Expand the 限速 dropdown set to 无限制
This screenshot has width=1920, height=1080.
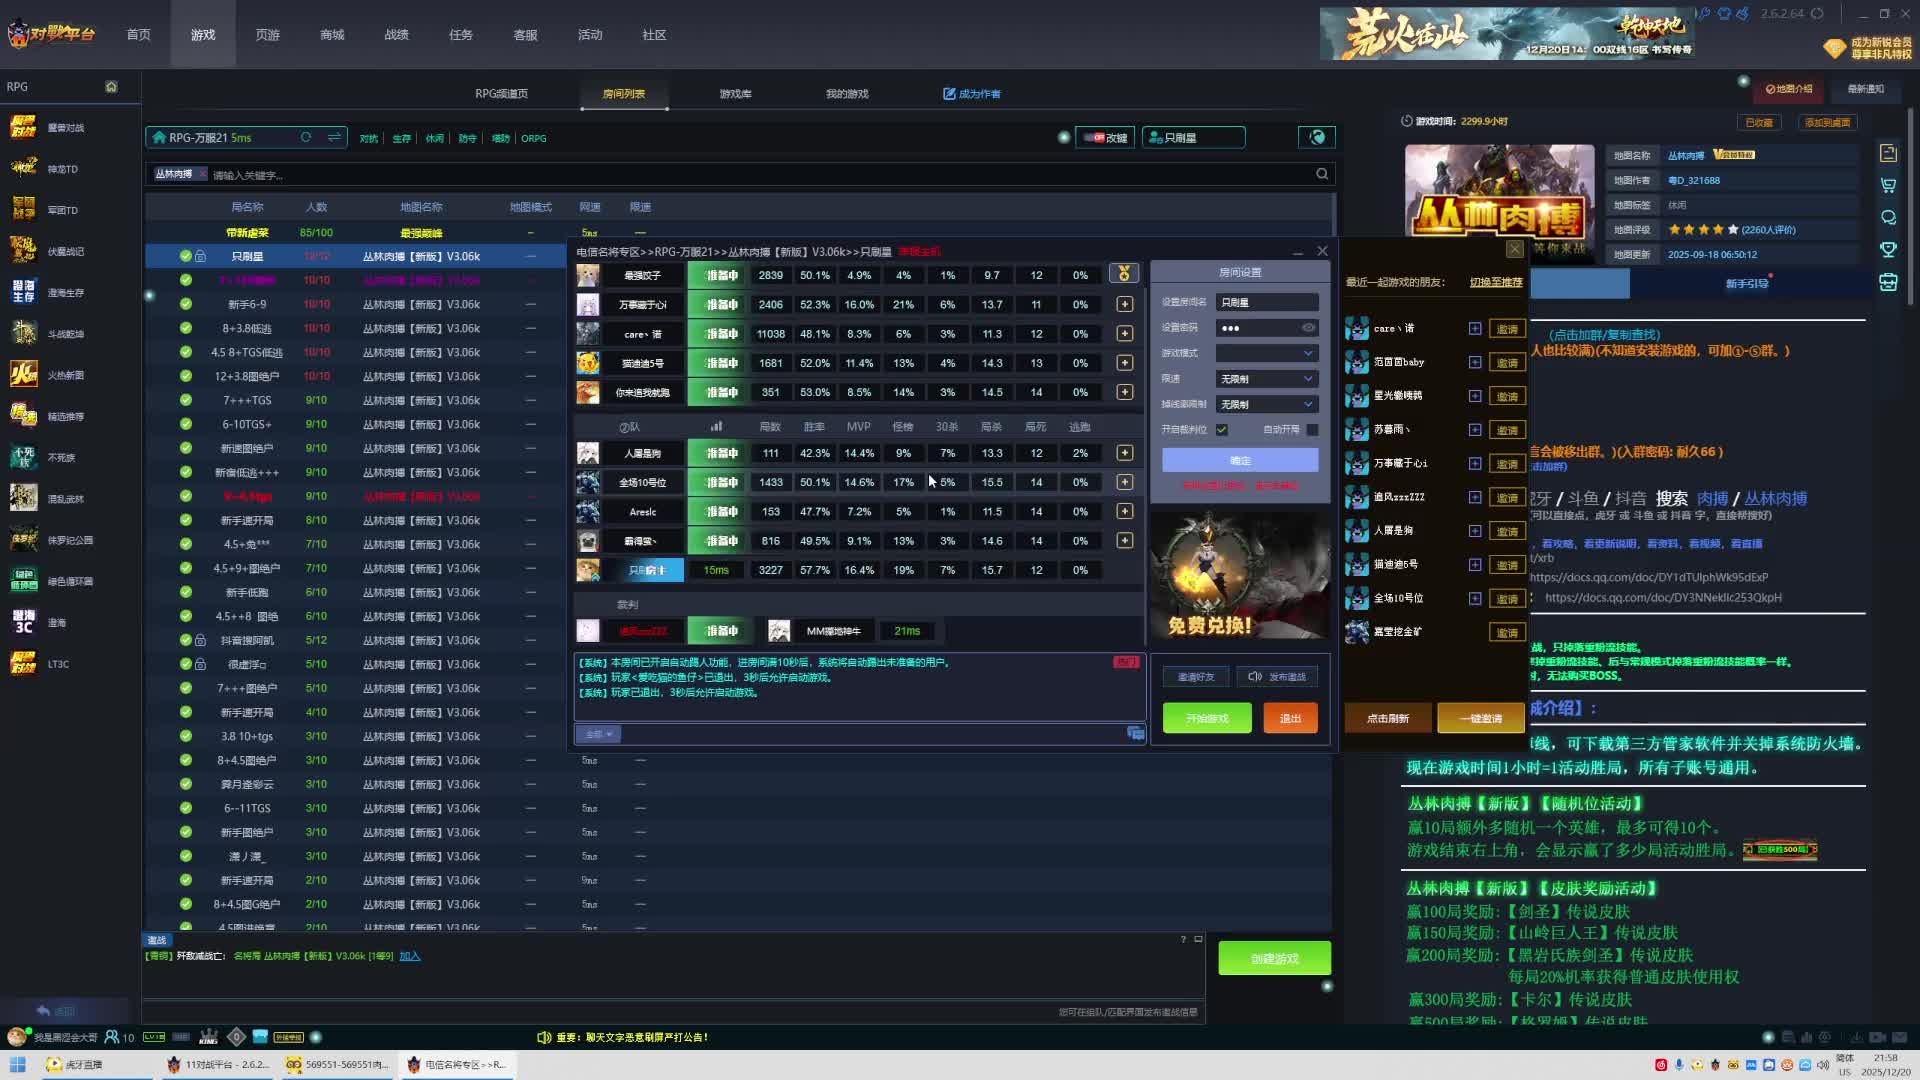tap(1266, 379)
